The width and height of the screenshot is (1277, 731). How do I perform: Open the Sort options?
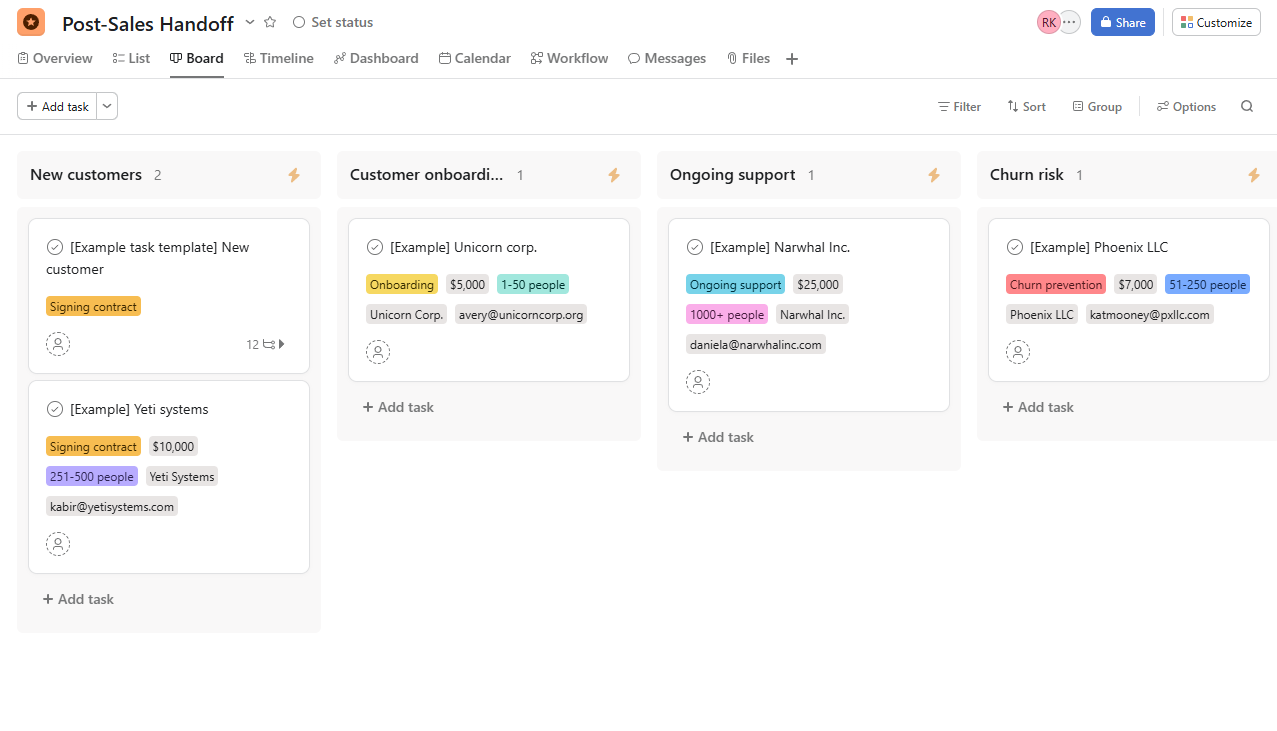(x=1026, y=106)
